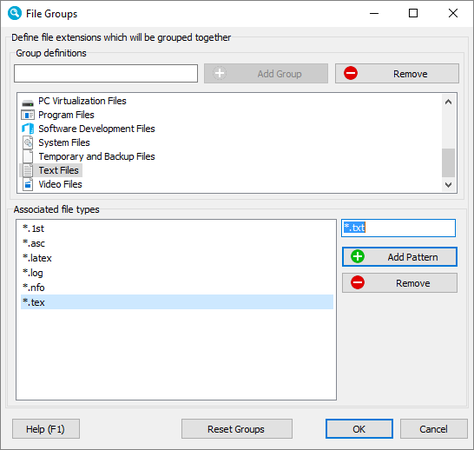Click the Video Files group icon
Viewport: 474px width, 450px height.
(28, 184)
